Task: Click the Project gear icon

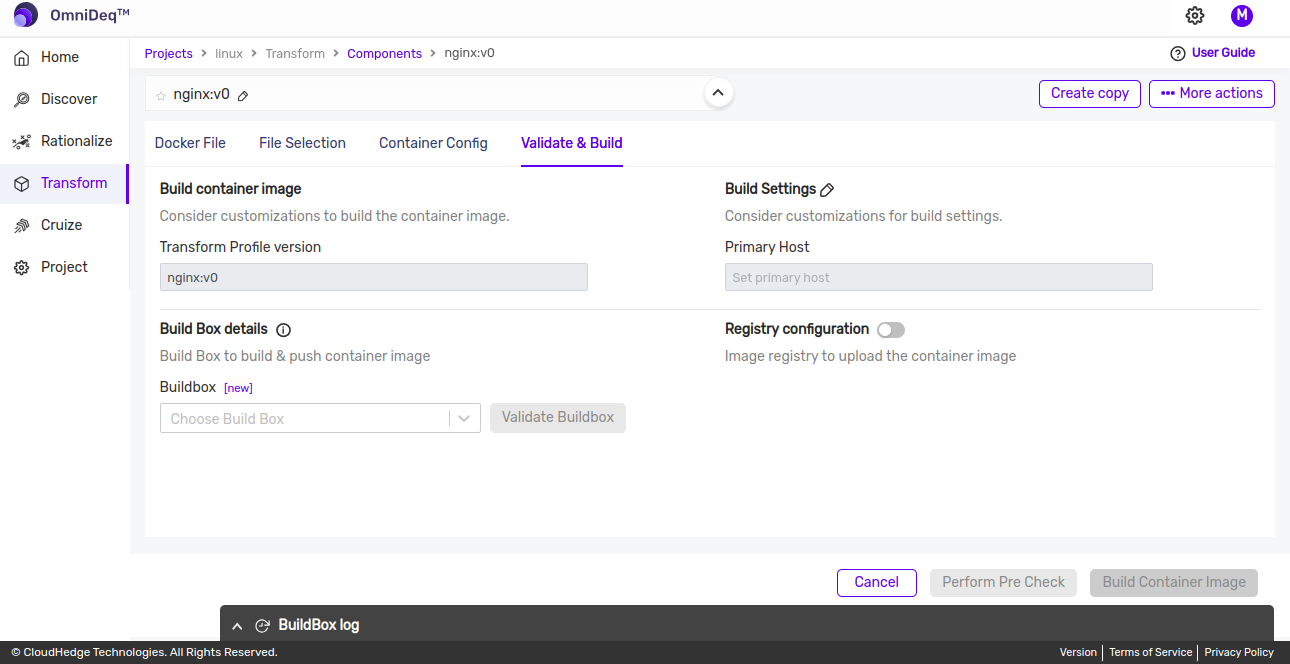Action: pos(21,268)
